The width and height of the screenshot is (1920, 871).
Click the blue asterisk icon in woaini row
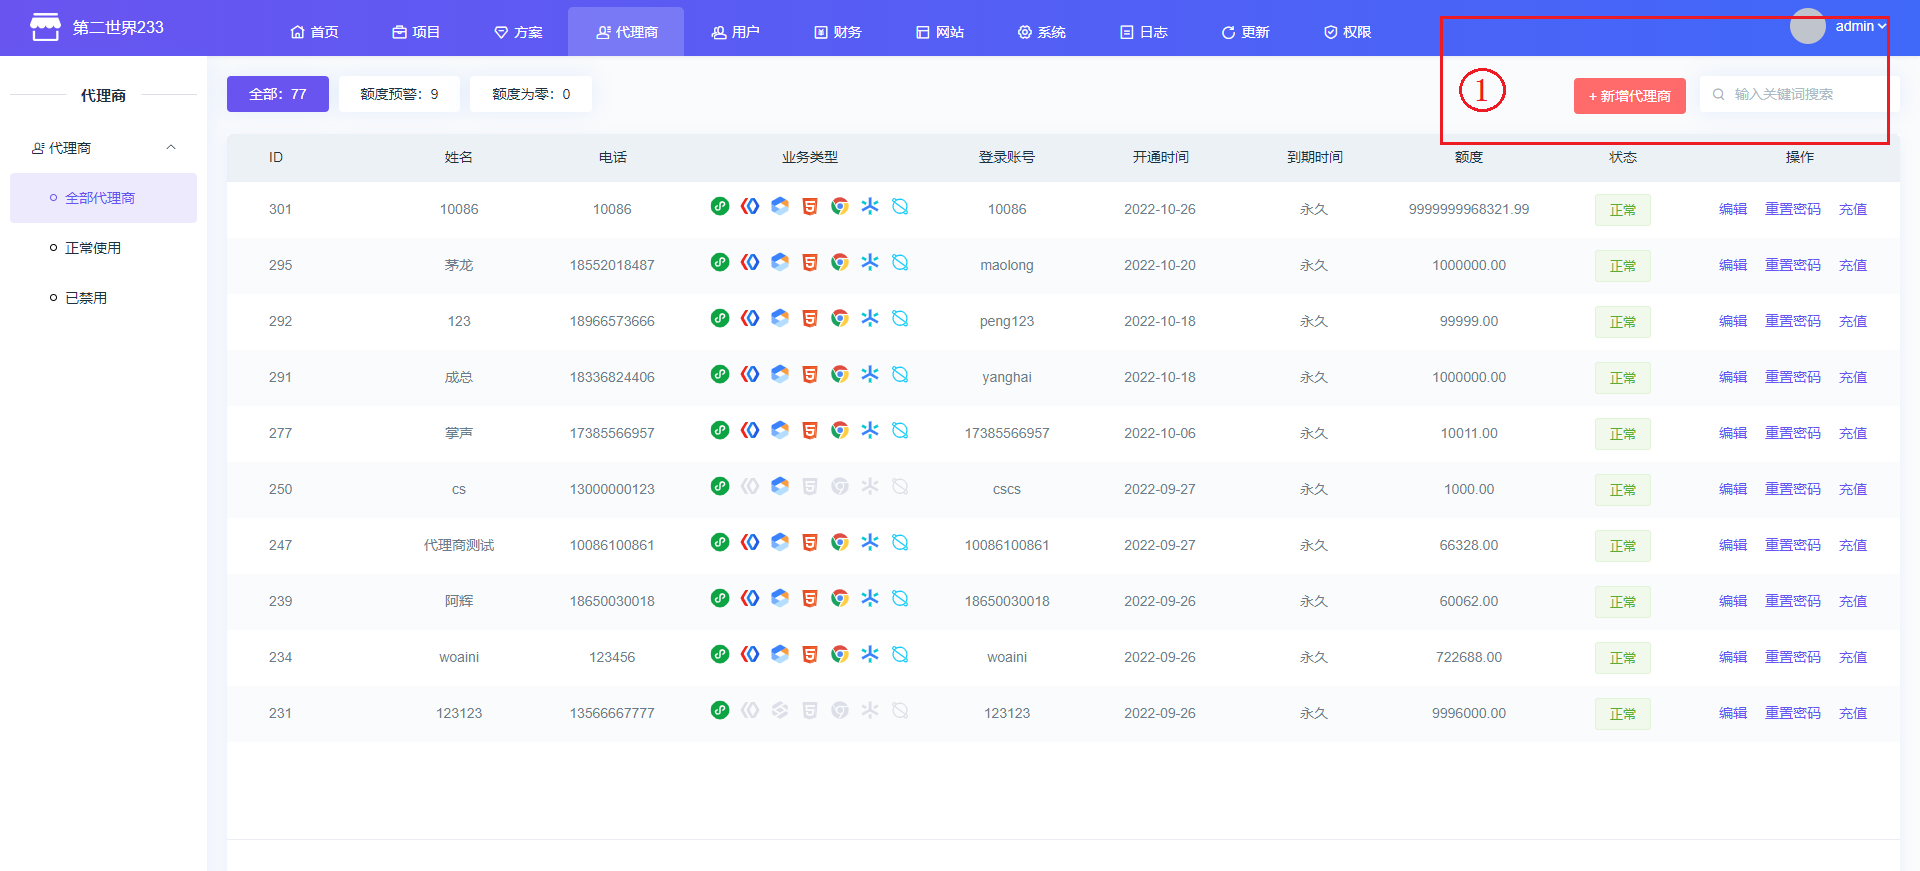pyautogui.click(x=870, y=654)
